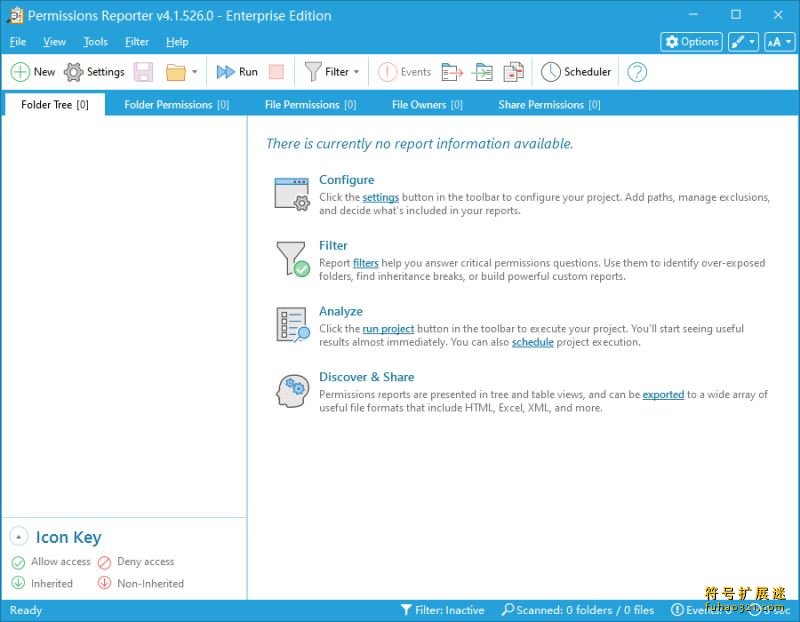Open the font size AA dropdown
The height and width of the screenshot is (622, 800).
pos(779,42)
